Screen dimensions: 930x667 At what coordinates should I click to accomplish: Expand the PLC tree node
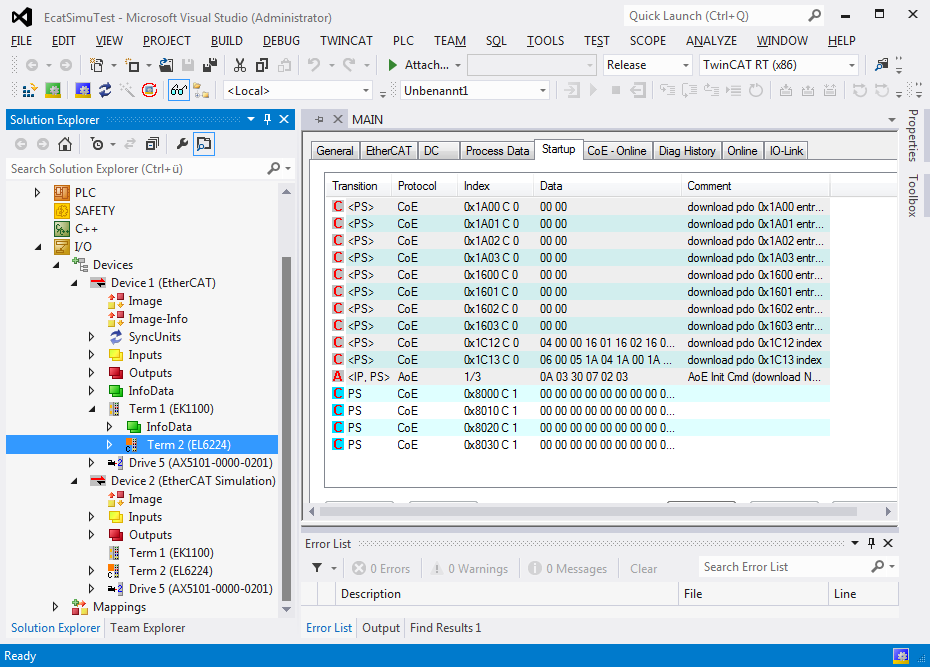[x=37, y=193]
